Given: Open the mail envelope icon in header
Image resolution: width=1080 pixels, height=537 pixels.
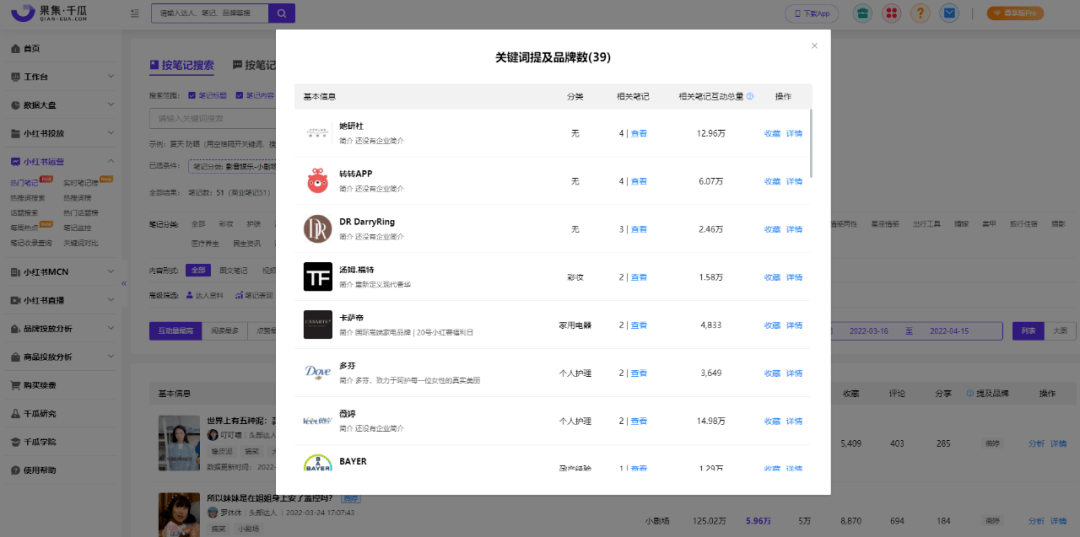Looking at the screenshot, I should (x=950, y=13).
